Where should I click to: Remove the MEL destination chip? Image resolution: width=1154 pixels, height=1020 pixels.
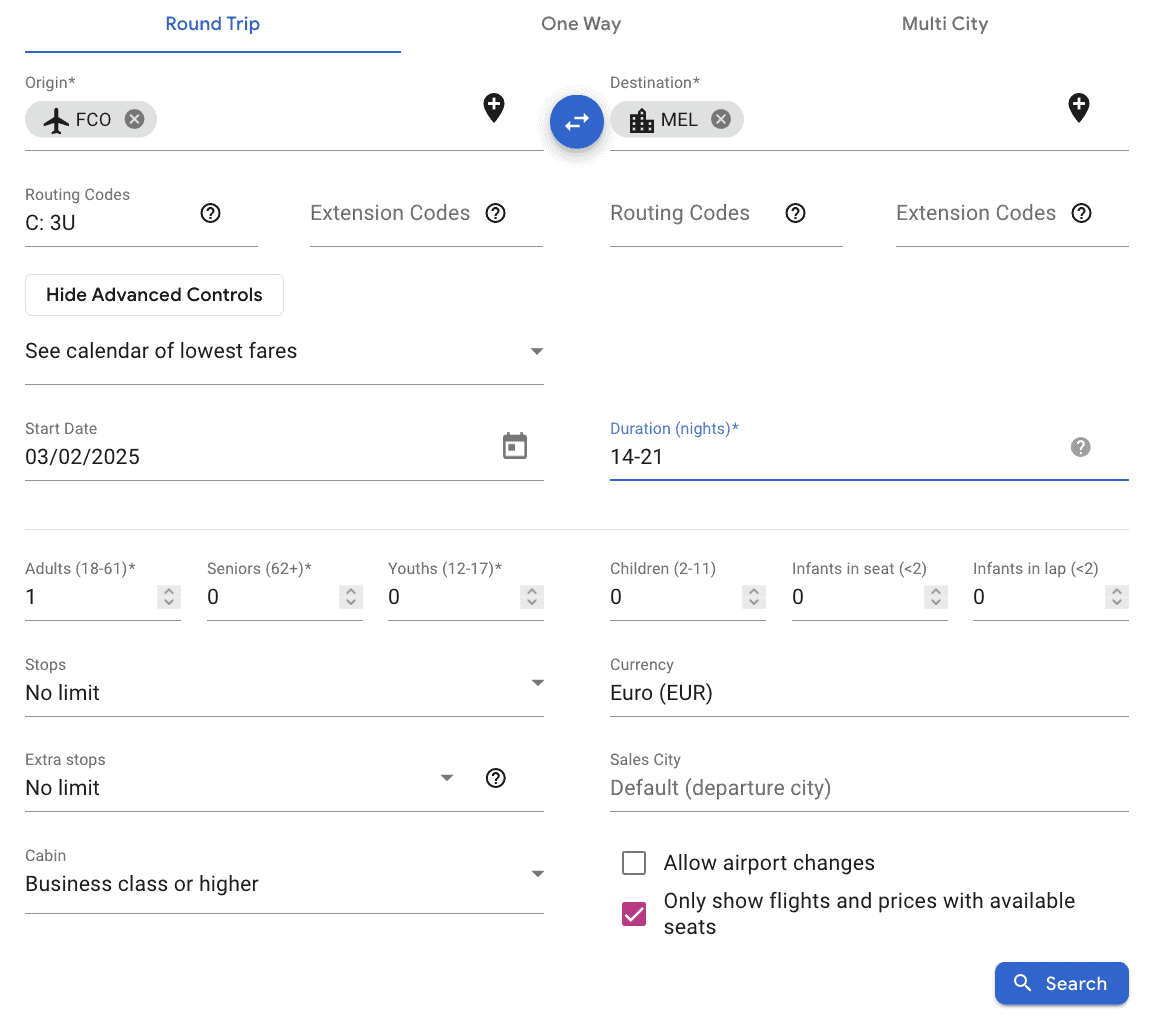720,120
